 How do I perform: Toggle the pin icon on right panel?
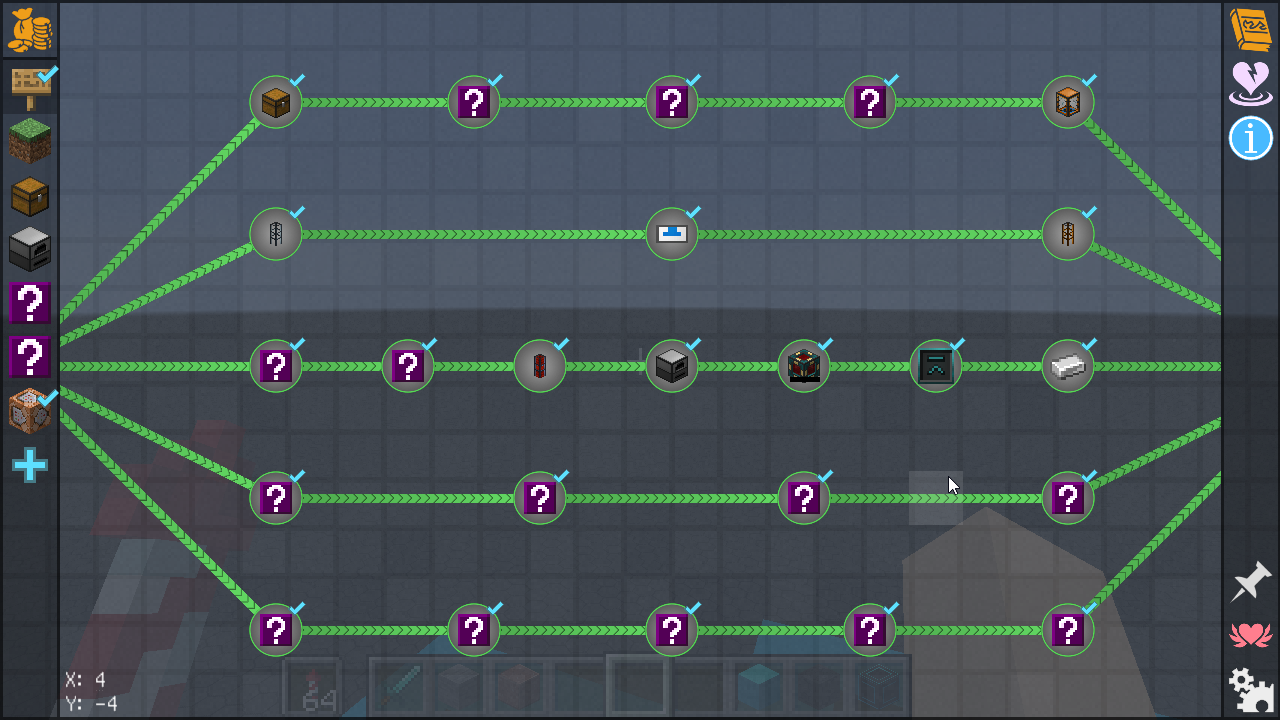click(x=1250, y=582)
